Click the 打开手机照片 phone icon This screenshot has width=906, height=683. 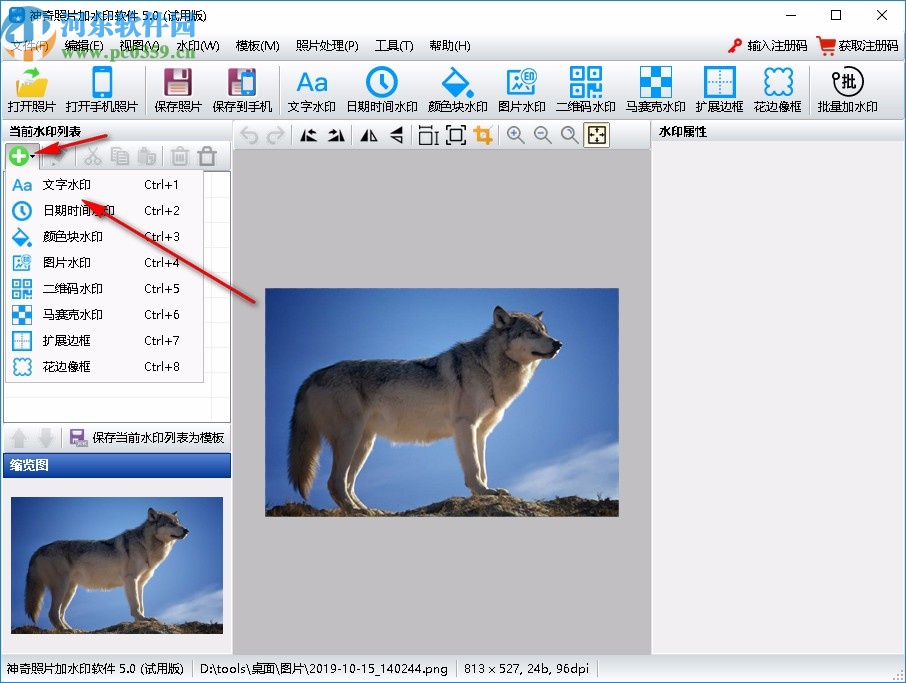[102, 83]
